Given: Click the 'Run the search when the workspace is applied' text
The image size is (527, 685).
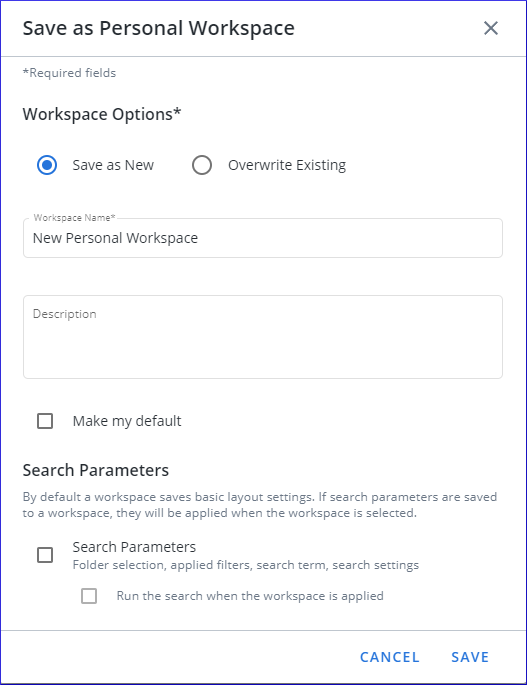Looking at the screenshot, I should [x=250, y=596].
